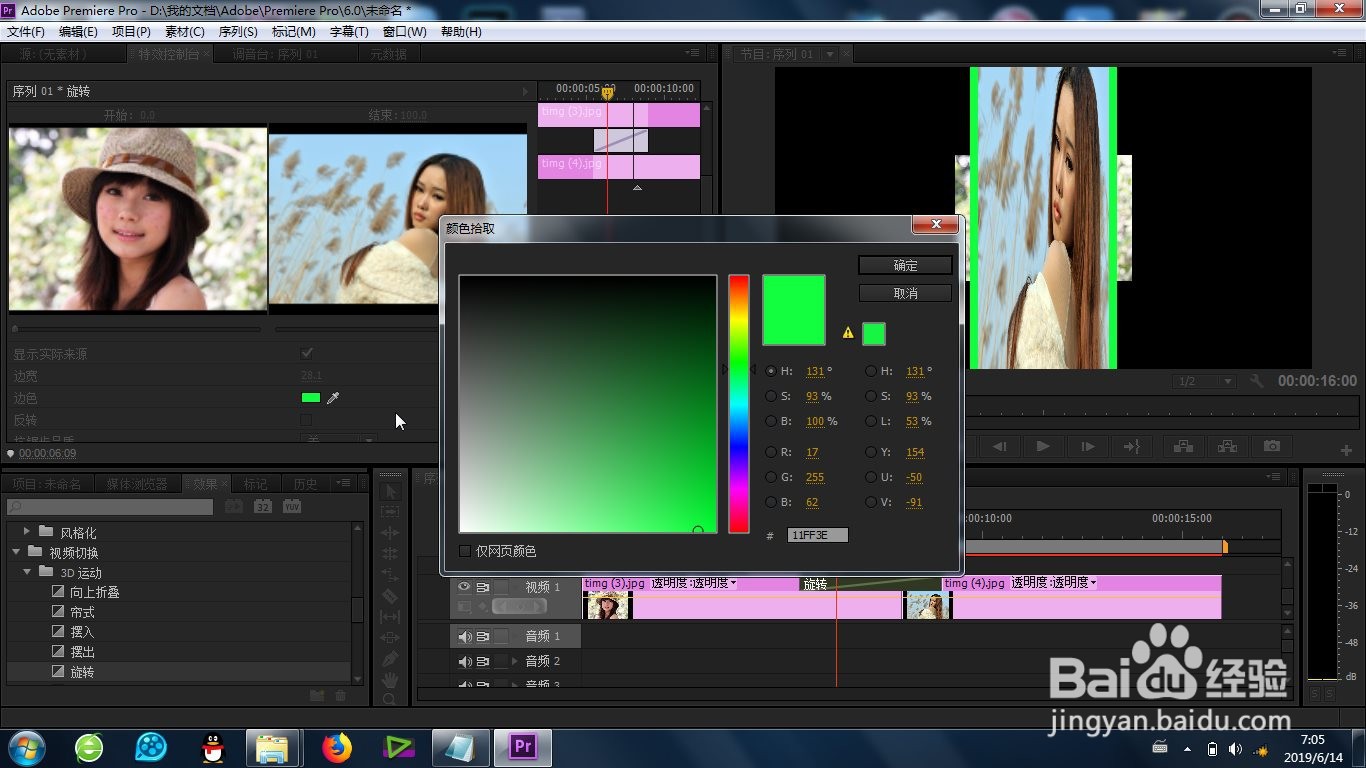1366x768 pixels.
Task: Select the G radio button
Action: click(x=771, y=477)
